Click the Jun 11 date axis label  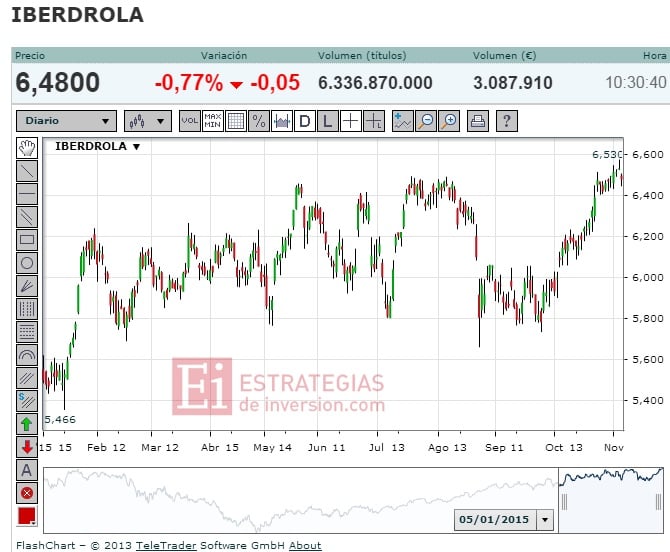coord(326,447)
